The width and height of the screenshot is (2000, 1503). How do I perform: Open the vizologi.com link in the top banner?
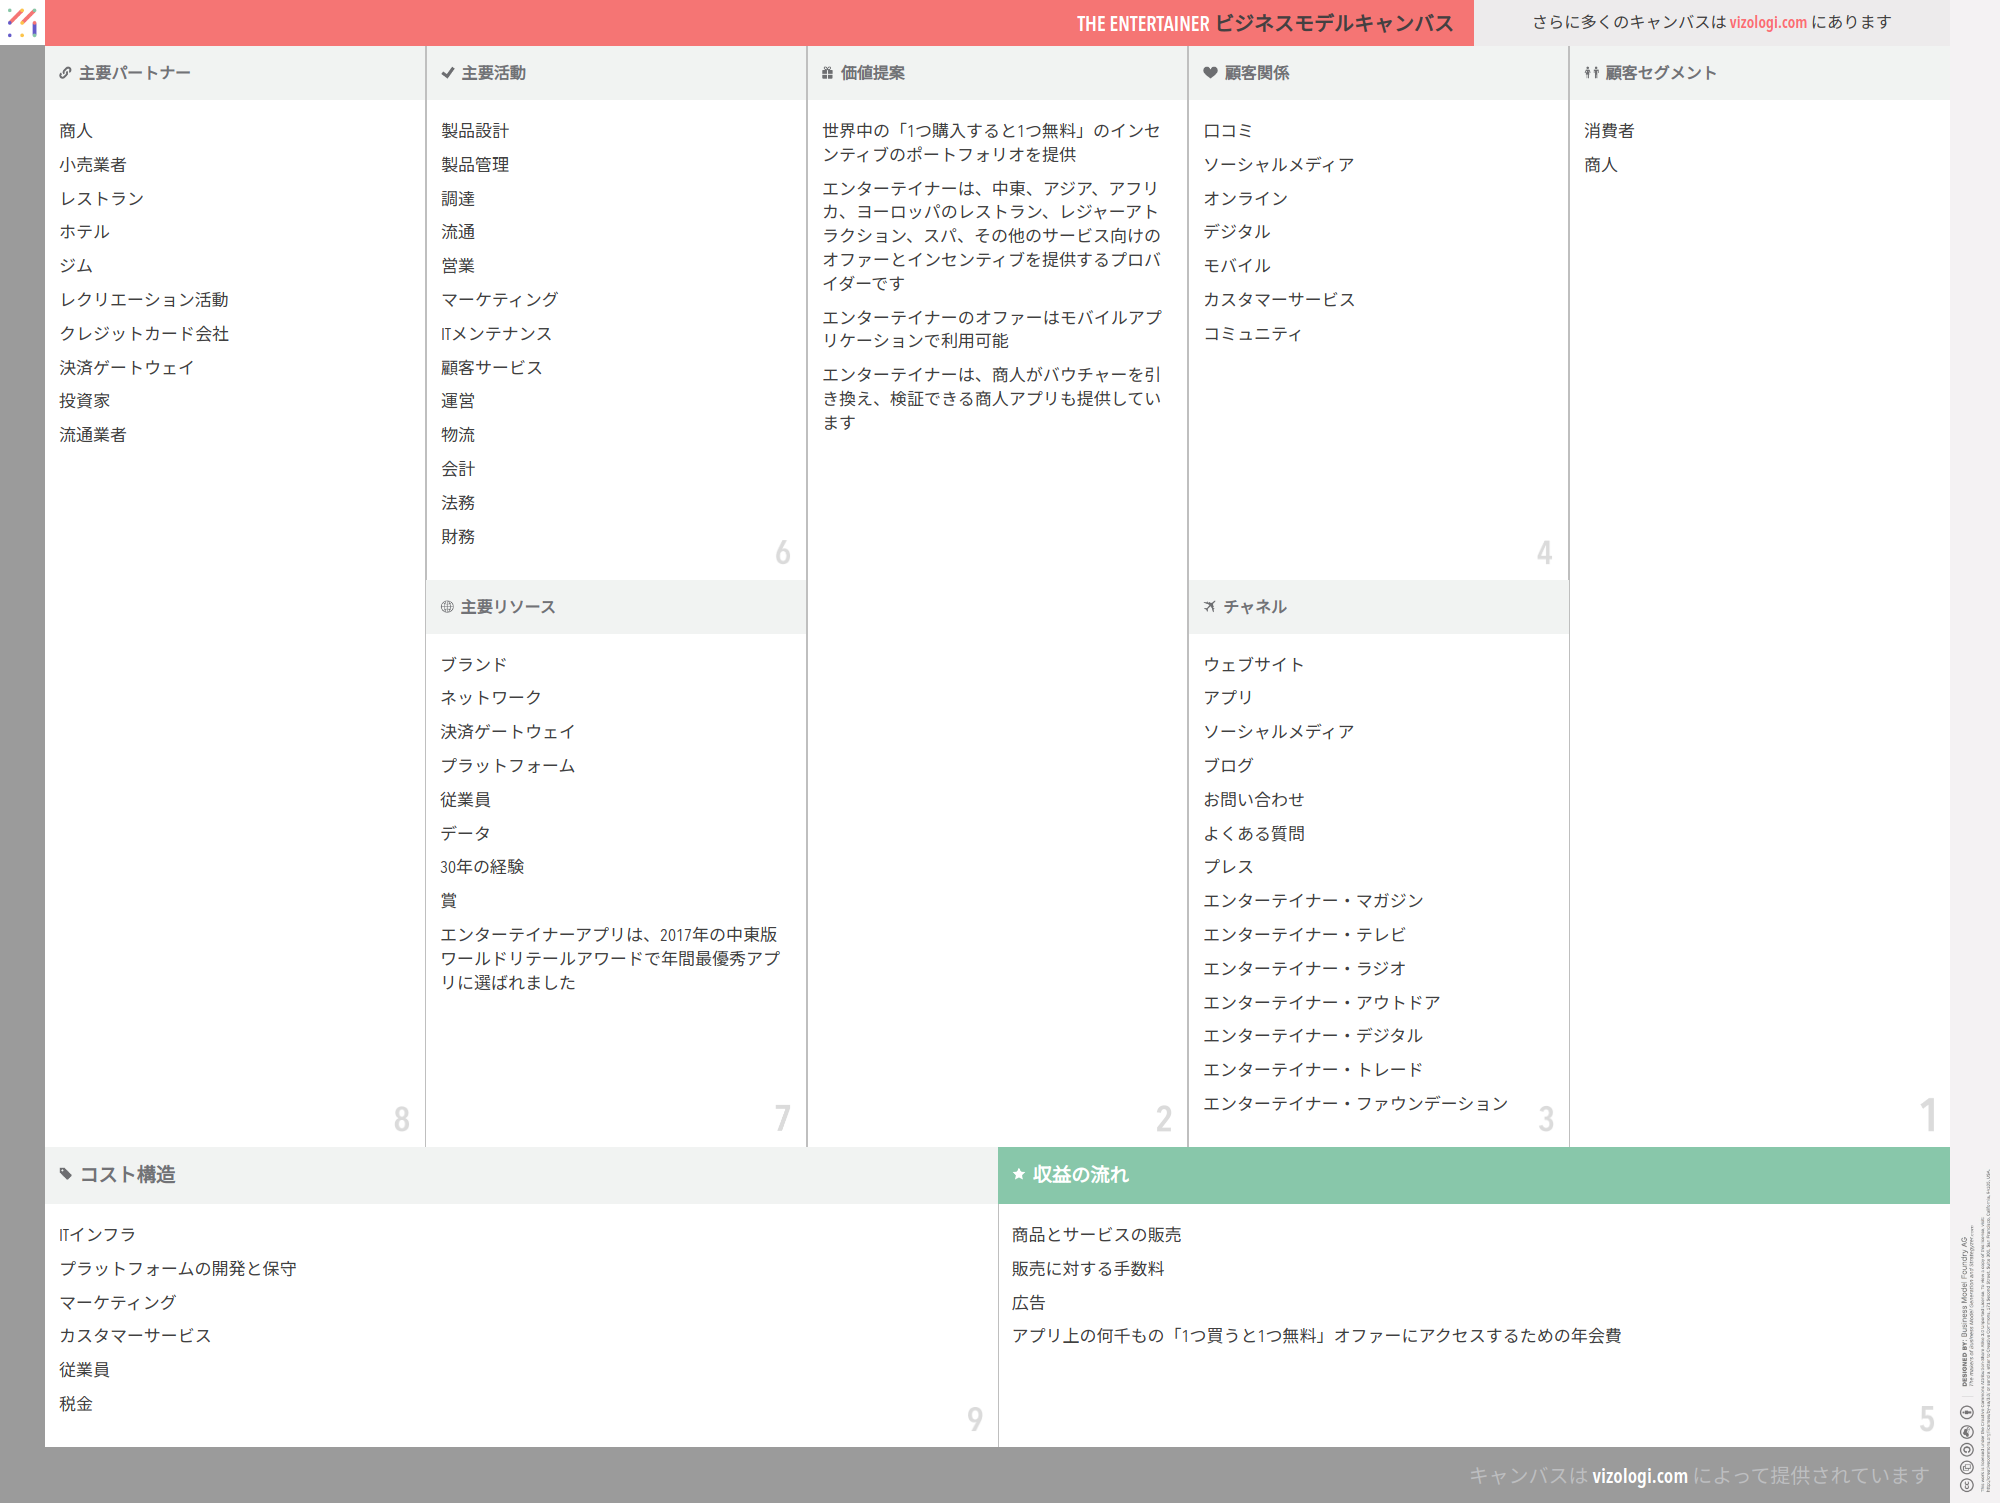click(x=1768, y=22)
